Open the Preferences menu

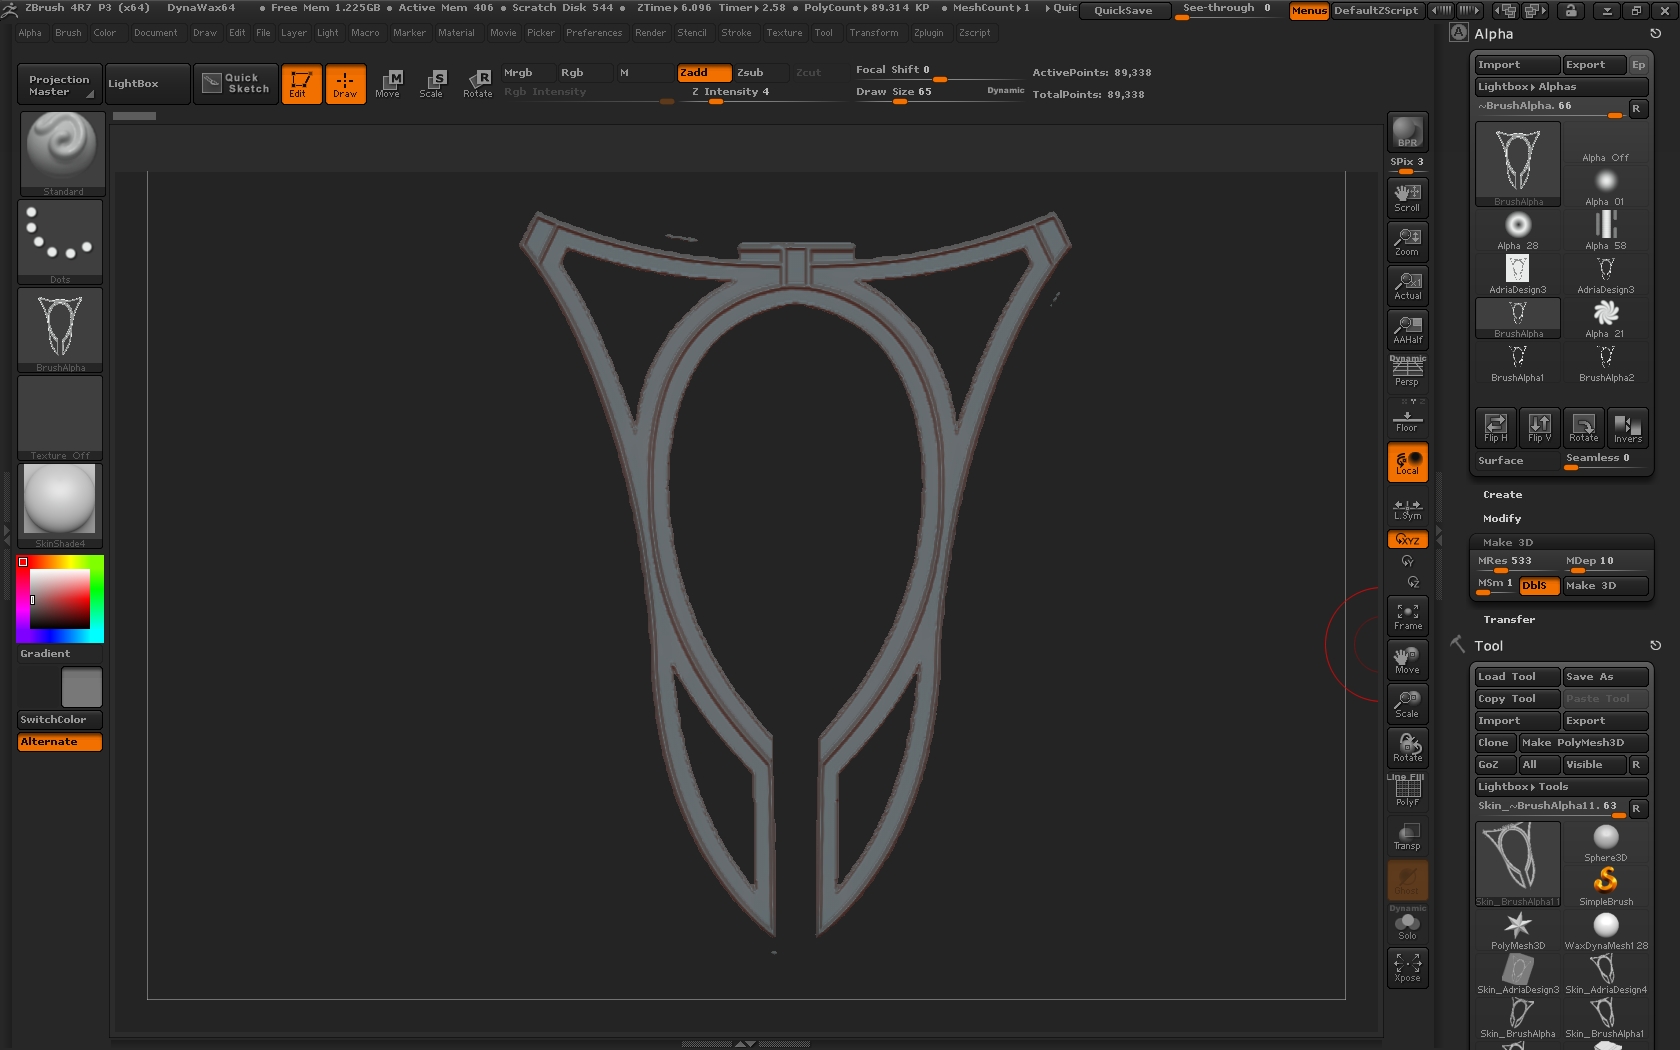tap(594, 33)
